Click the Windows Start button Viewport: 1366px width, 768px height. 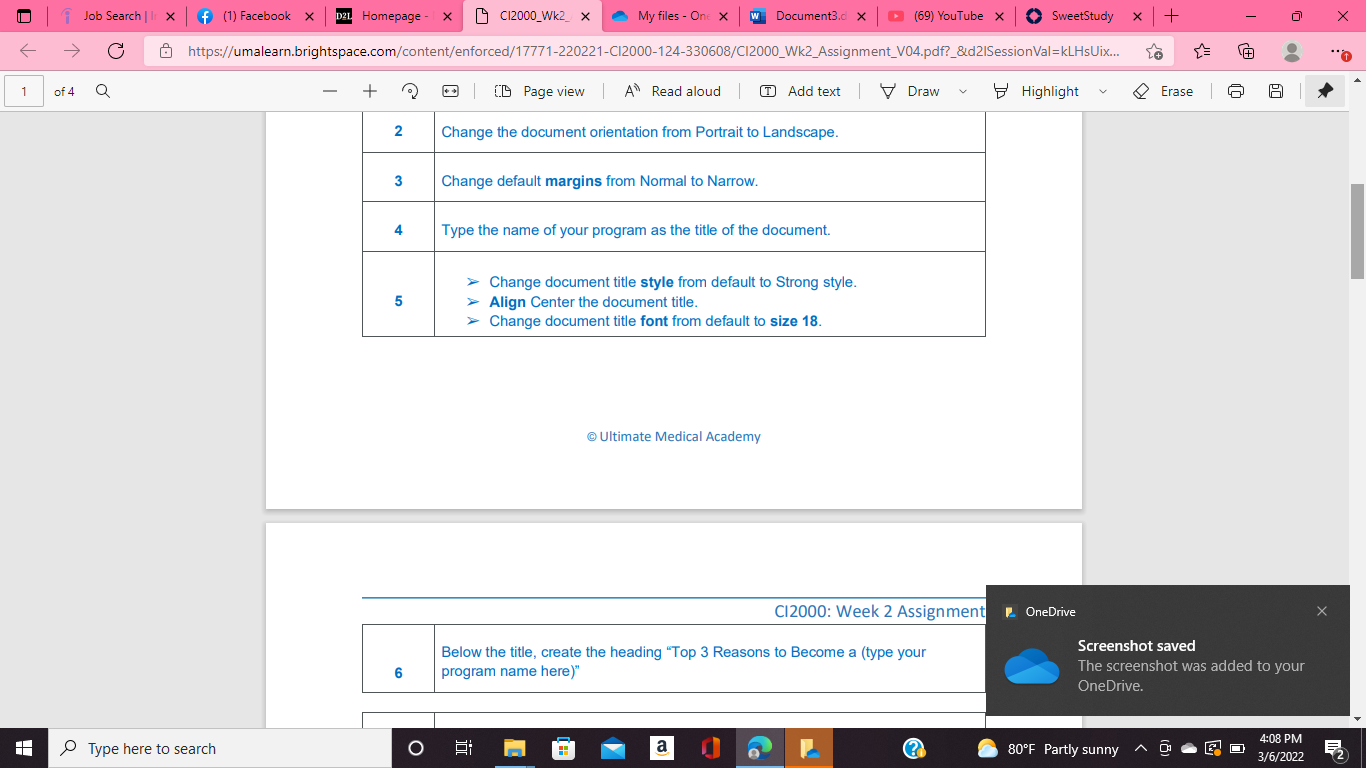click(x=24, y=748)
